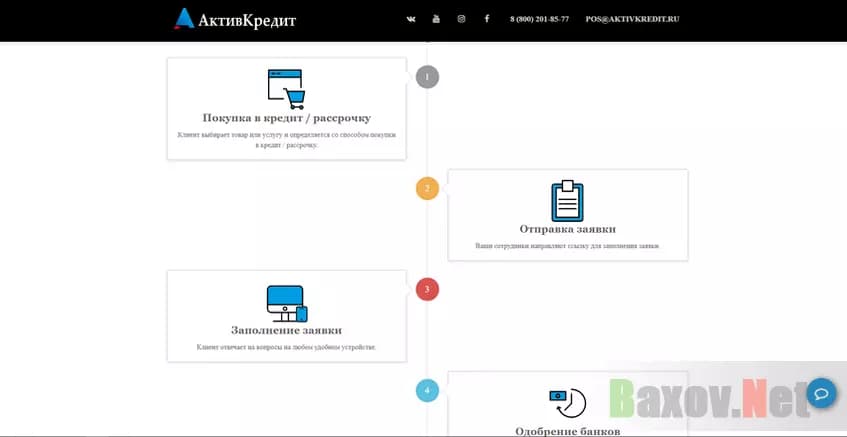847x437 pixels.
Task: Open the YouTube channel icon
Action: (436, 19)
